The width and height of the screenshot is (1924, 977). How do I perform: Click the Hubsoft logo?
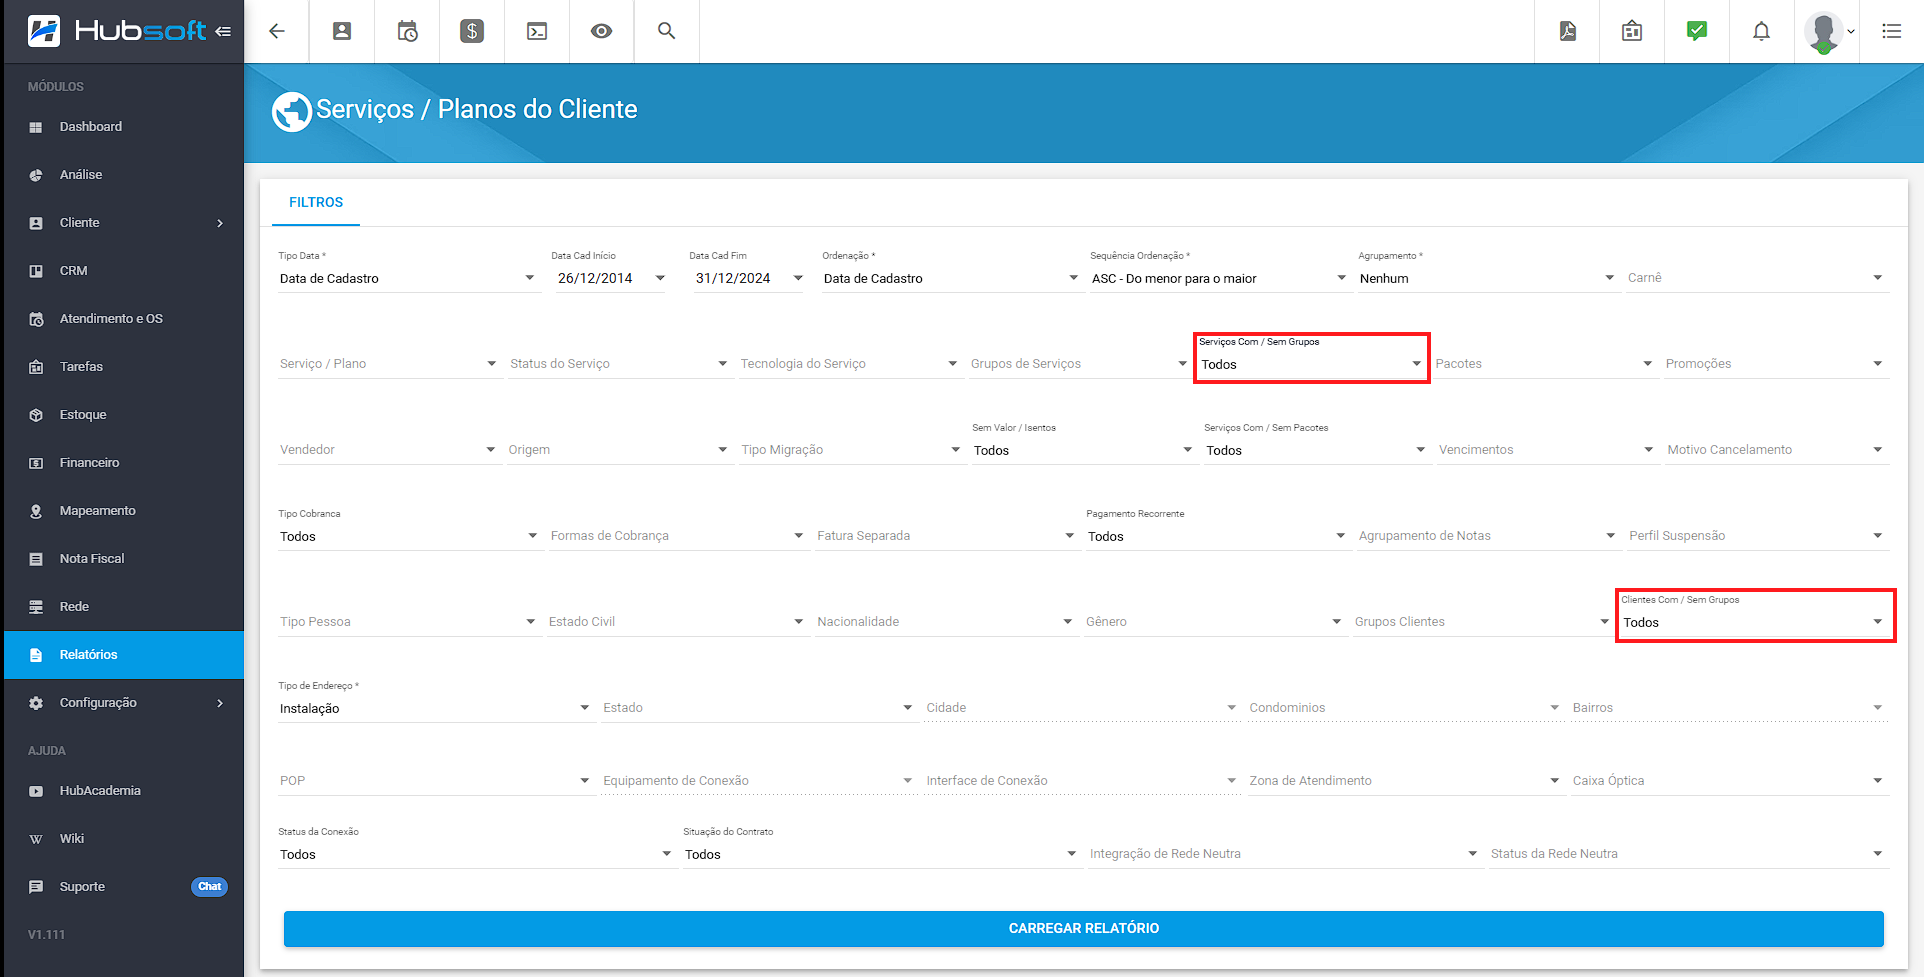pyautogui.click(x=118, y=31)
